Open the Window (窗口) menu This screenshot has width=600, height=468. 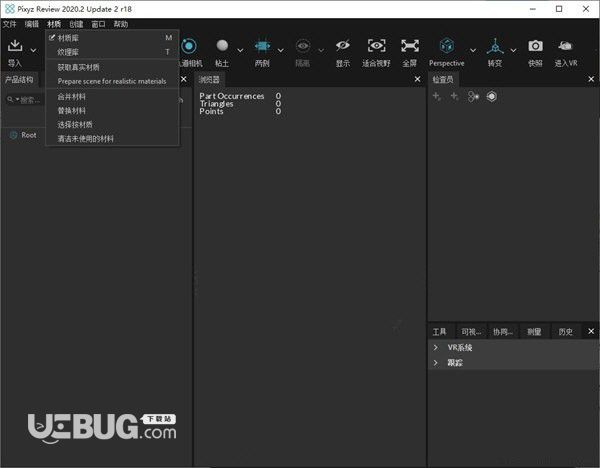pyautogui.click(x=98, y=24)
